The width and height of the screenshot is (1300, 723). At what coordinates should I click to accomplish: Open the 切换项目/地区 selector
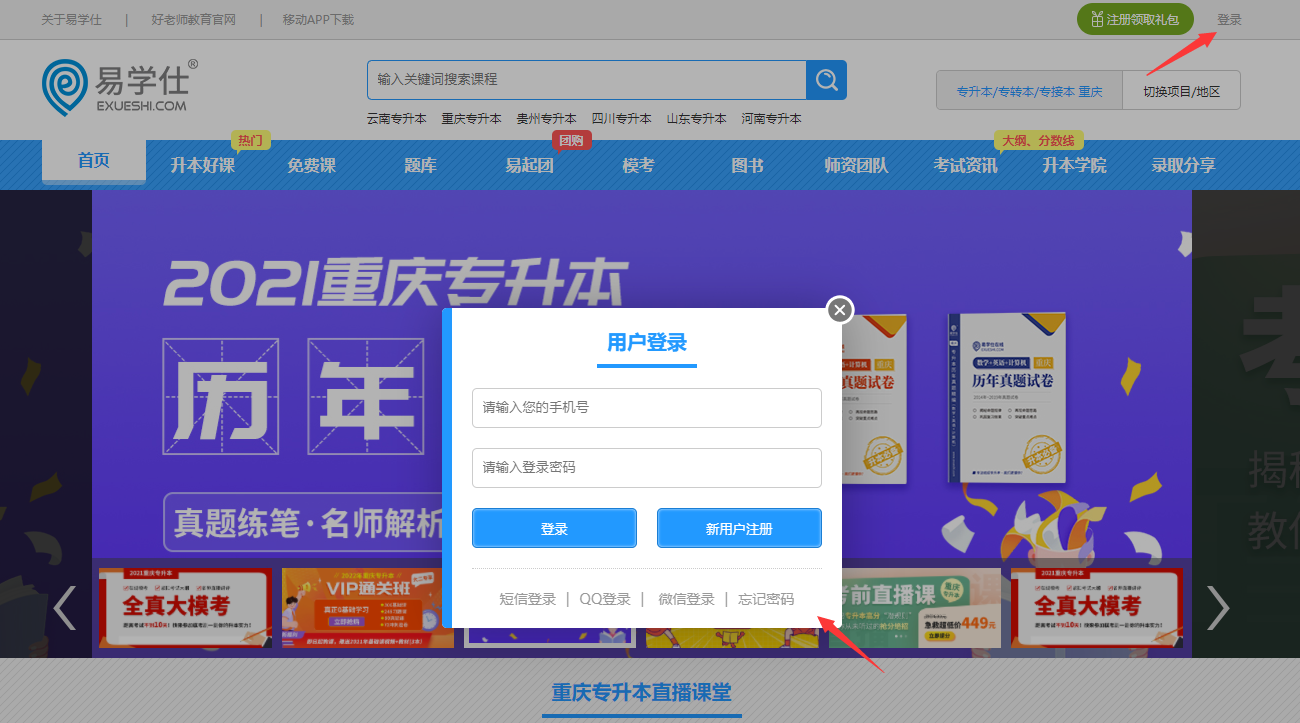(1182, 90)
